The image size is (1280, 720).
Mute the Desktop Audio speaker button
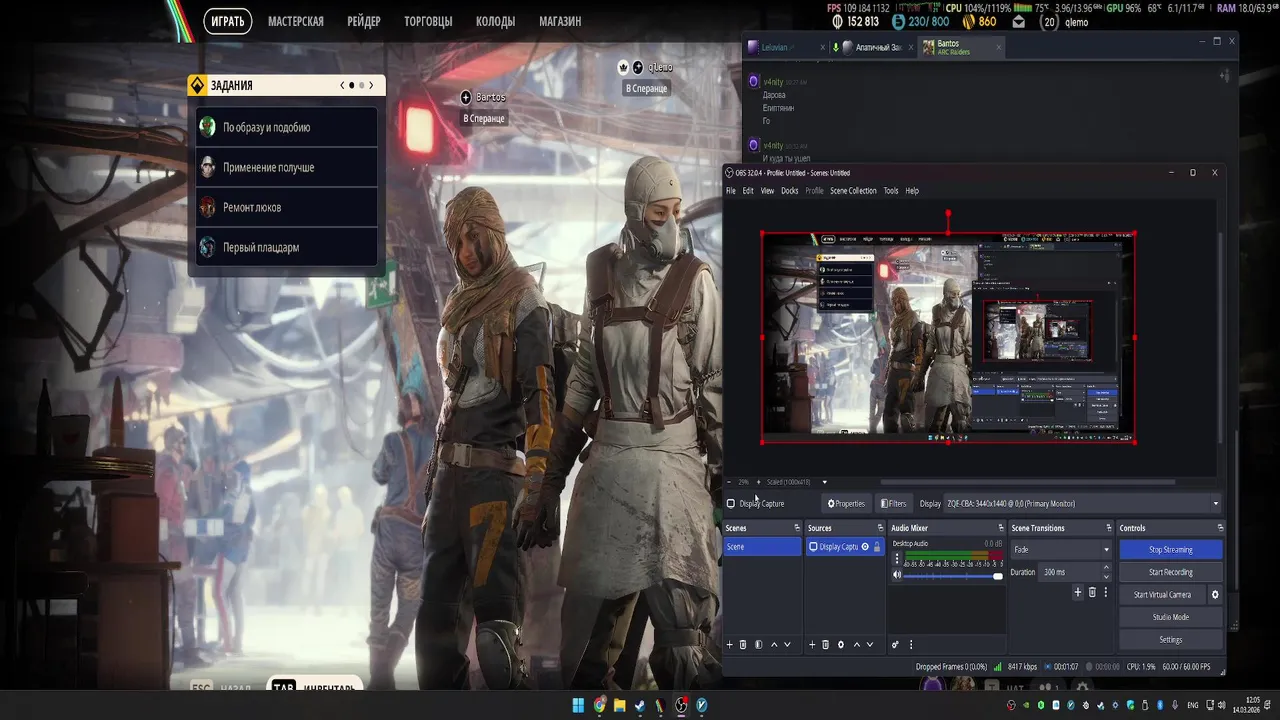click(x=897, y=575)
